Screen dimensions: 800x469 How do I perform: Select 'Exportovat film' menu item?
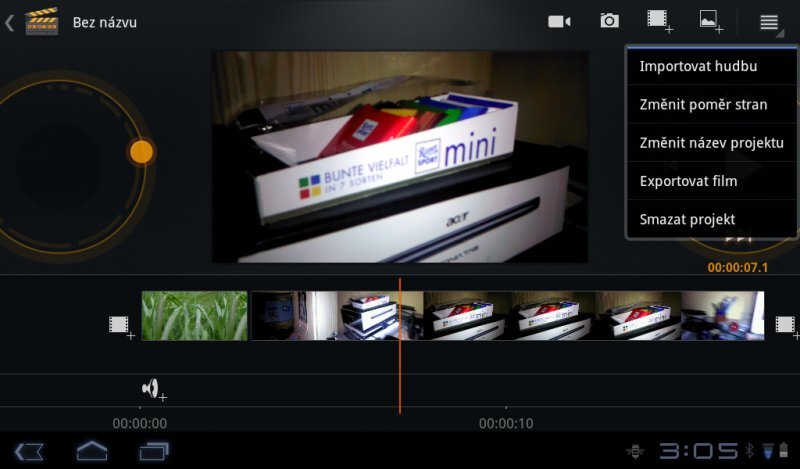(x=688, y=181)
